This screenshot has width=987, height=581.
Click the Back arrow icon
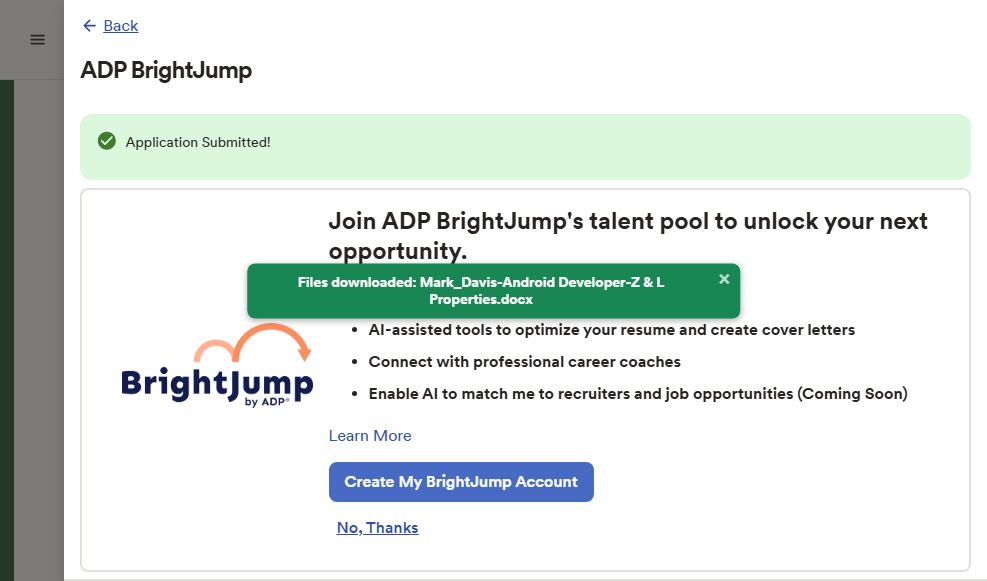point(90,26)
